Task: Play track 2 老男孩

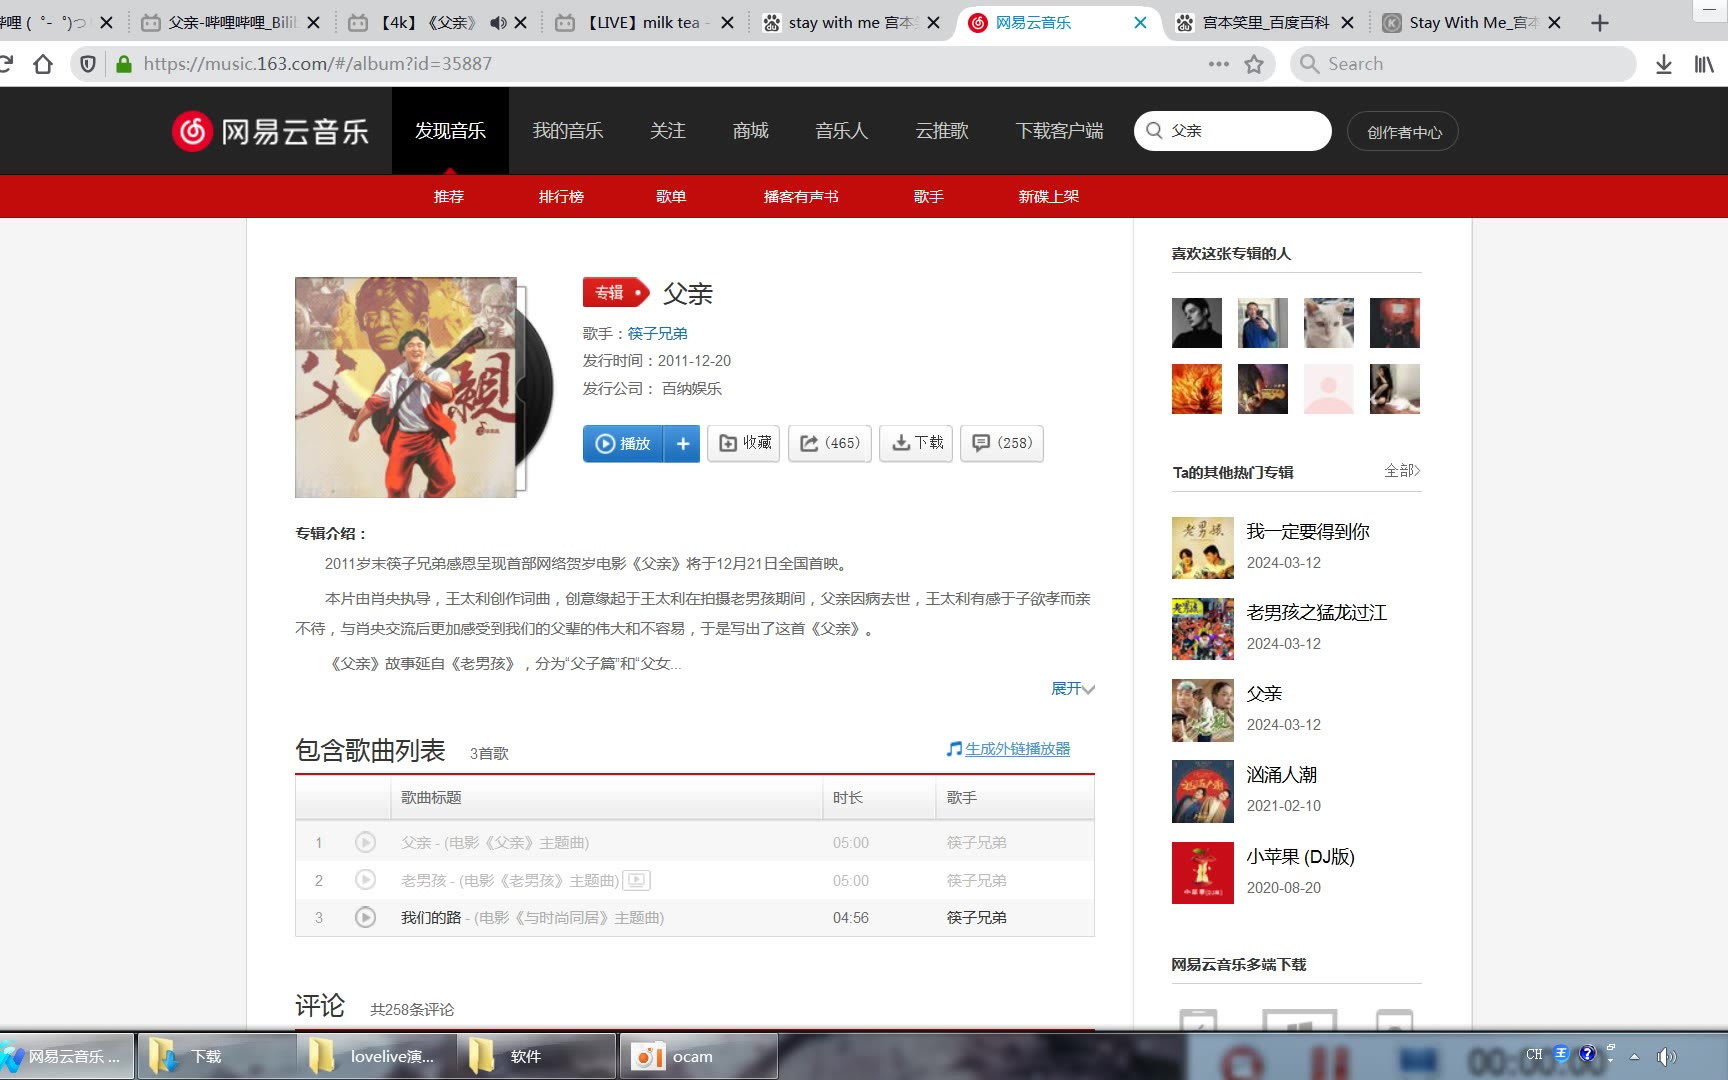Action: (x=365, y=880)
